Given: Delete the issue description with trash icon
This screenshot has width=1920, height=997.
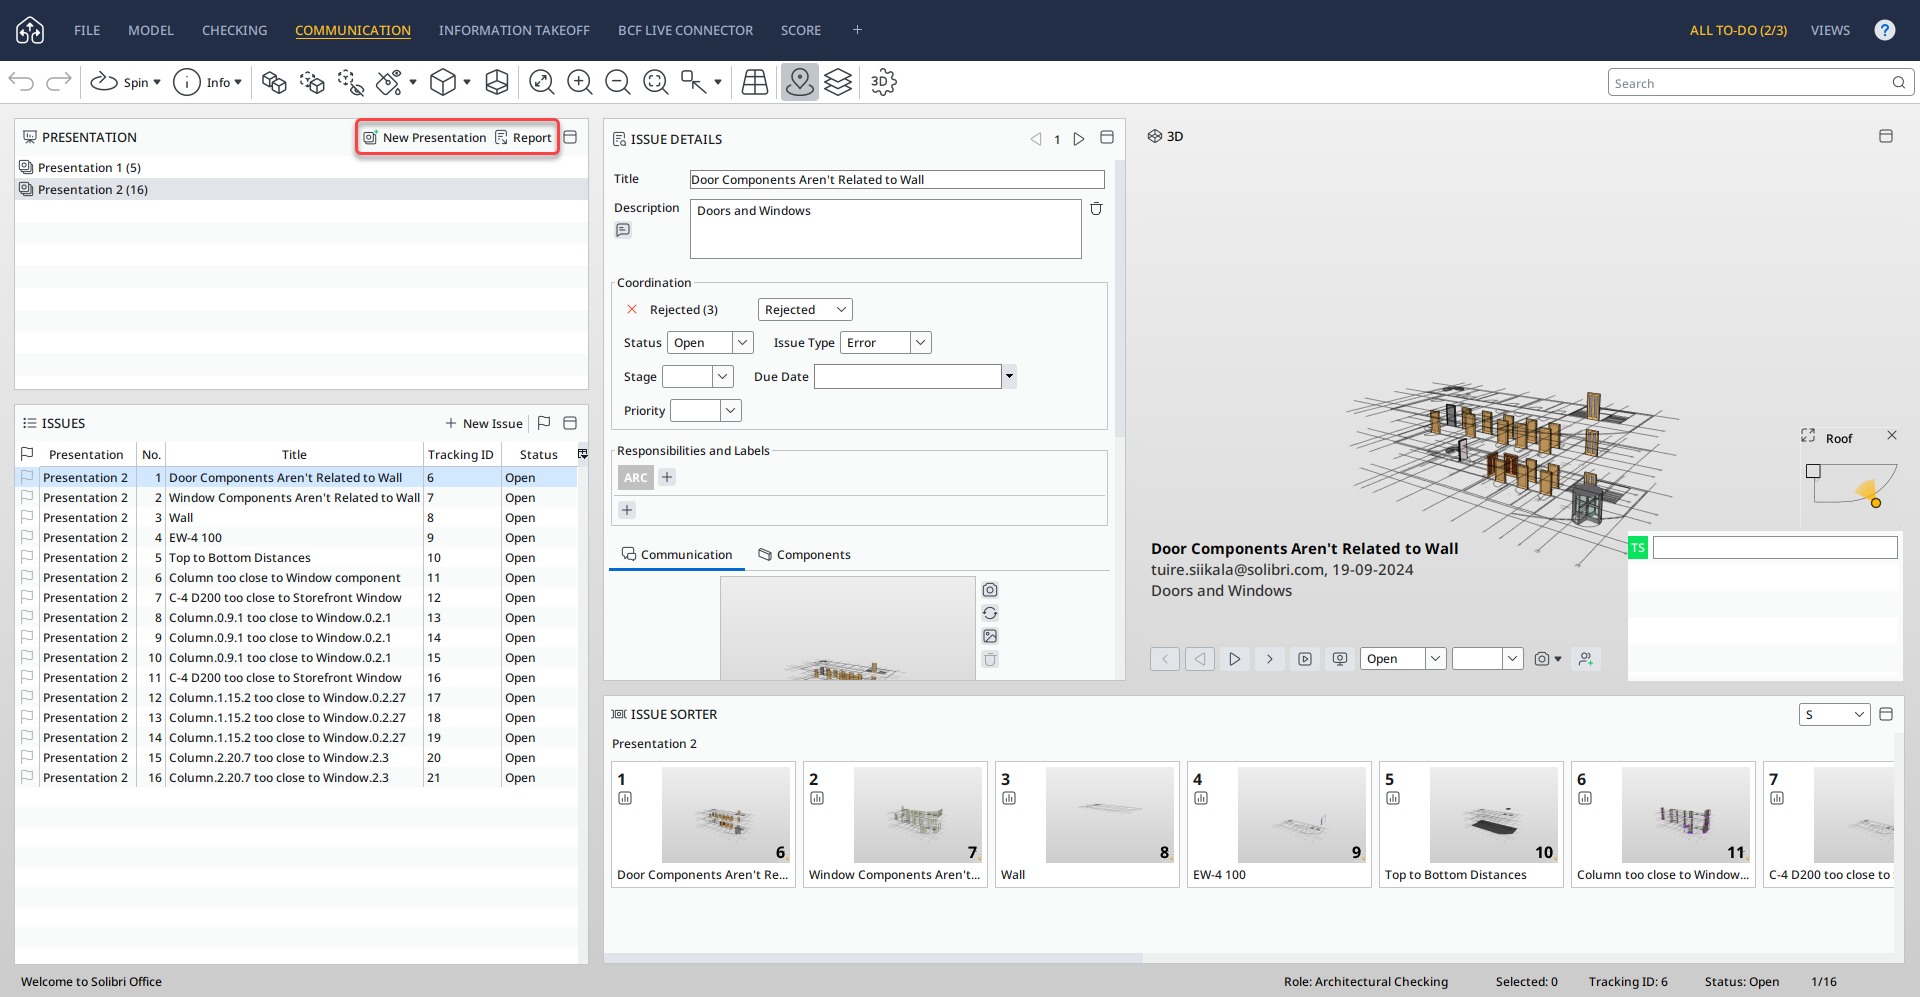Looking at the screenshot, I should click(1096, 209).
